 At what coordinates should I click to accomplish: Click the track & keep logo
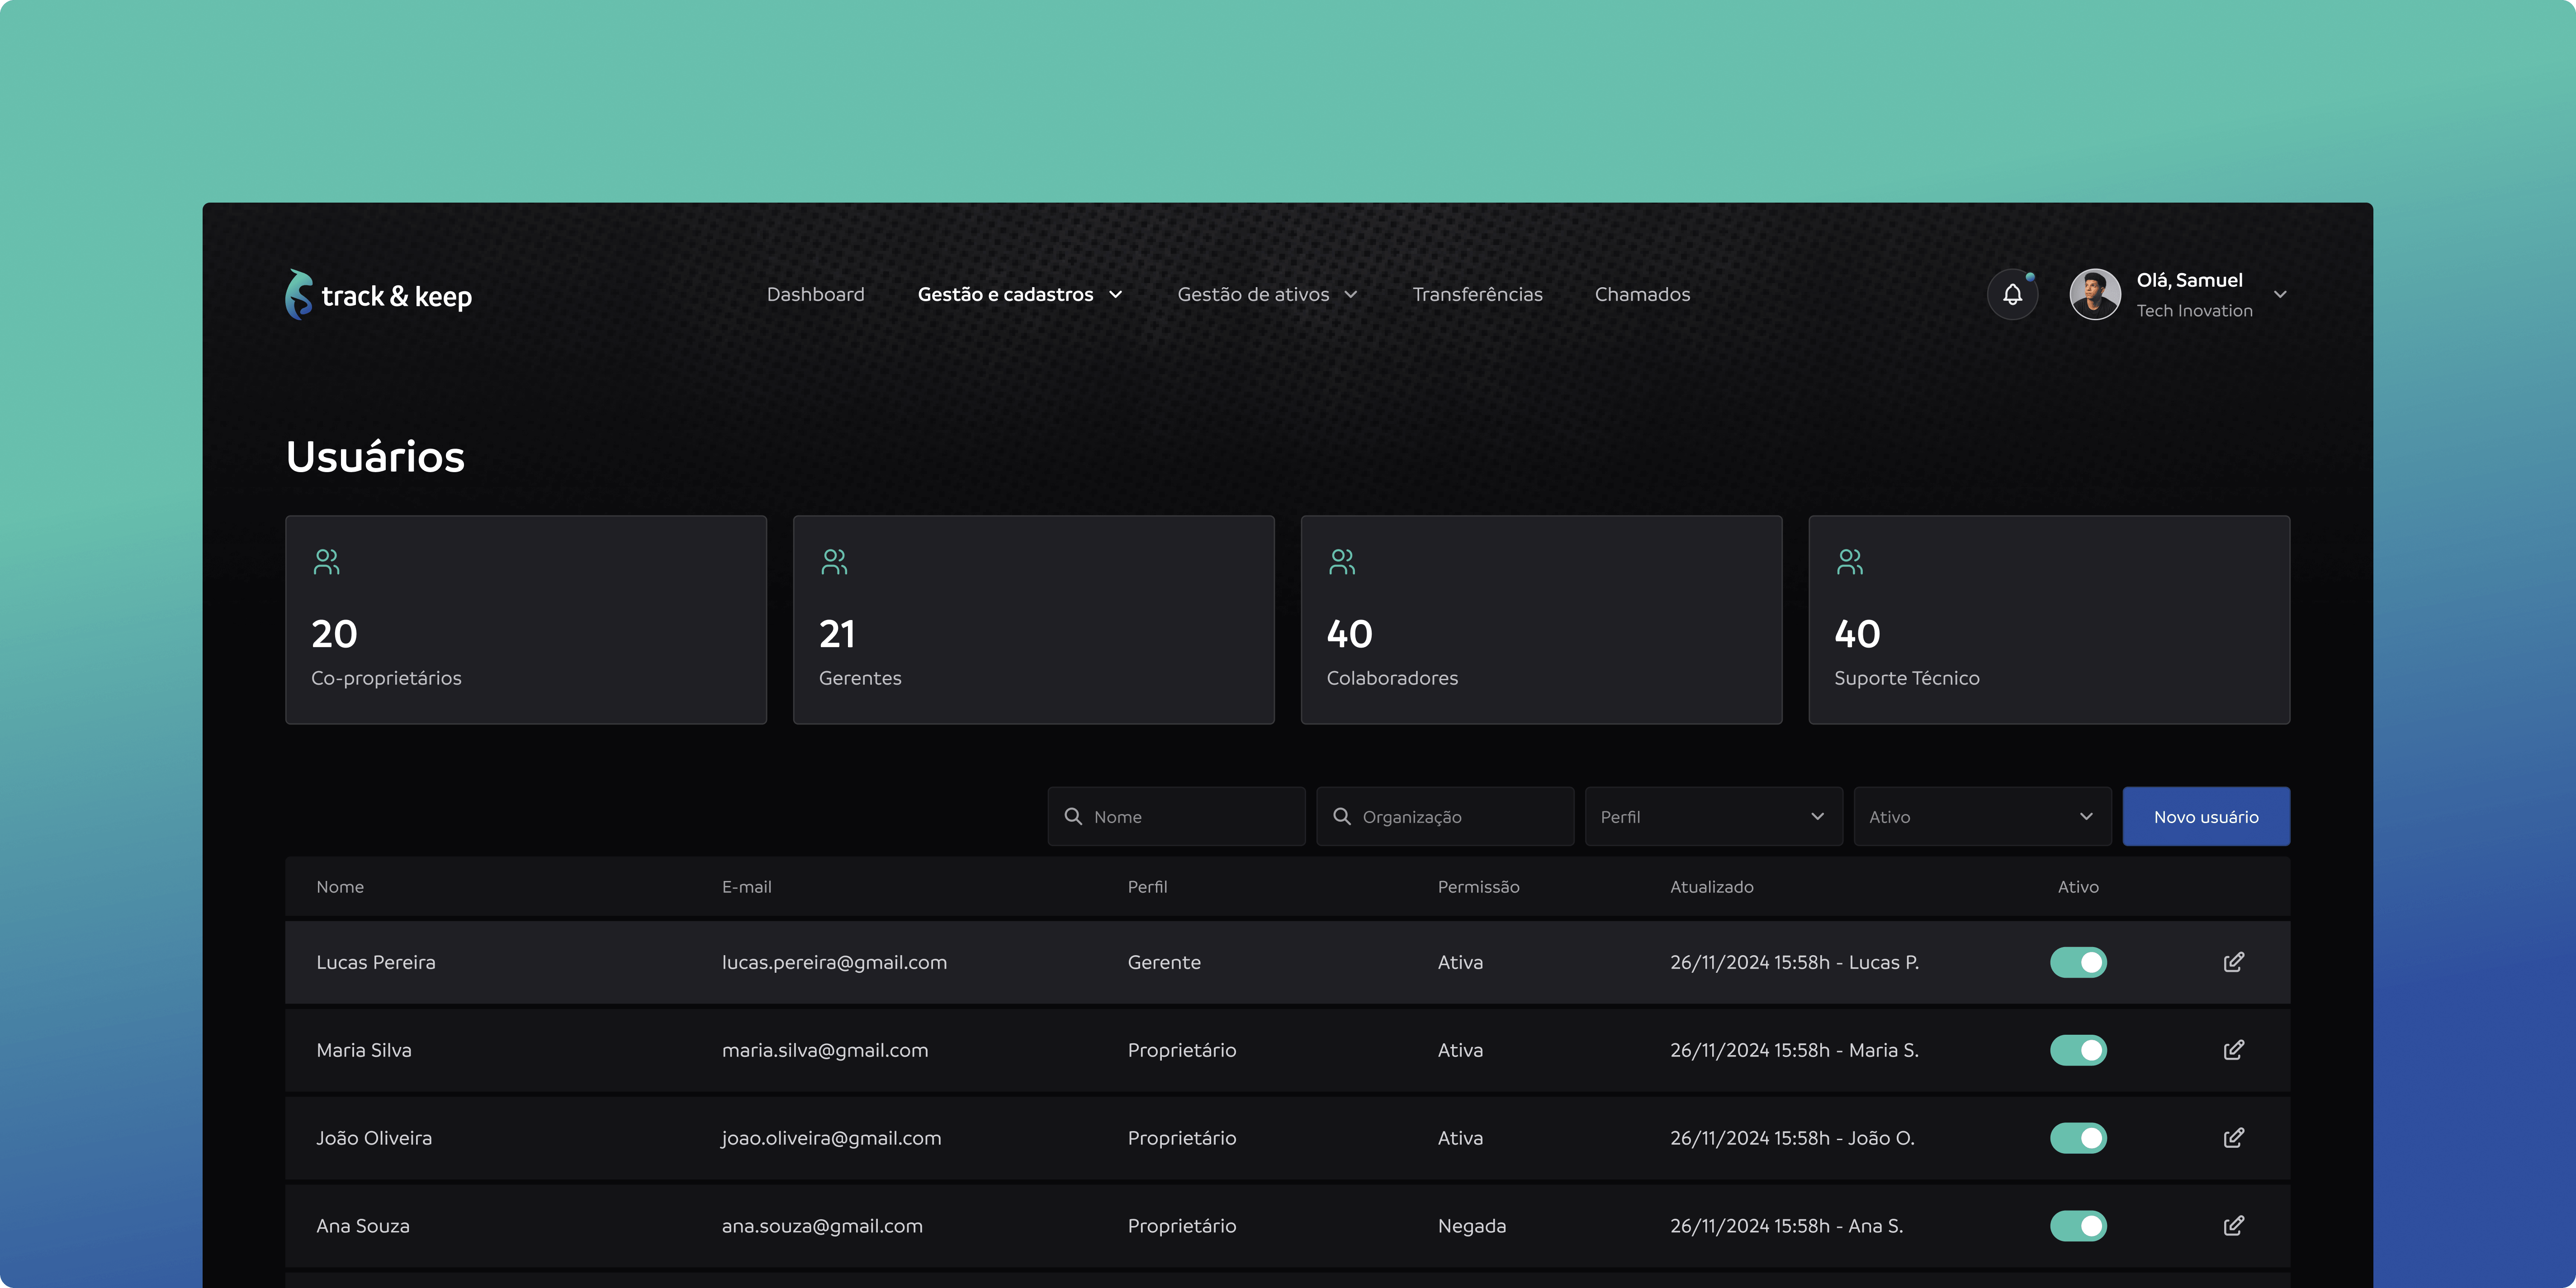pyautogui.click(x=379, y=295)
